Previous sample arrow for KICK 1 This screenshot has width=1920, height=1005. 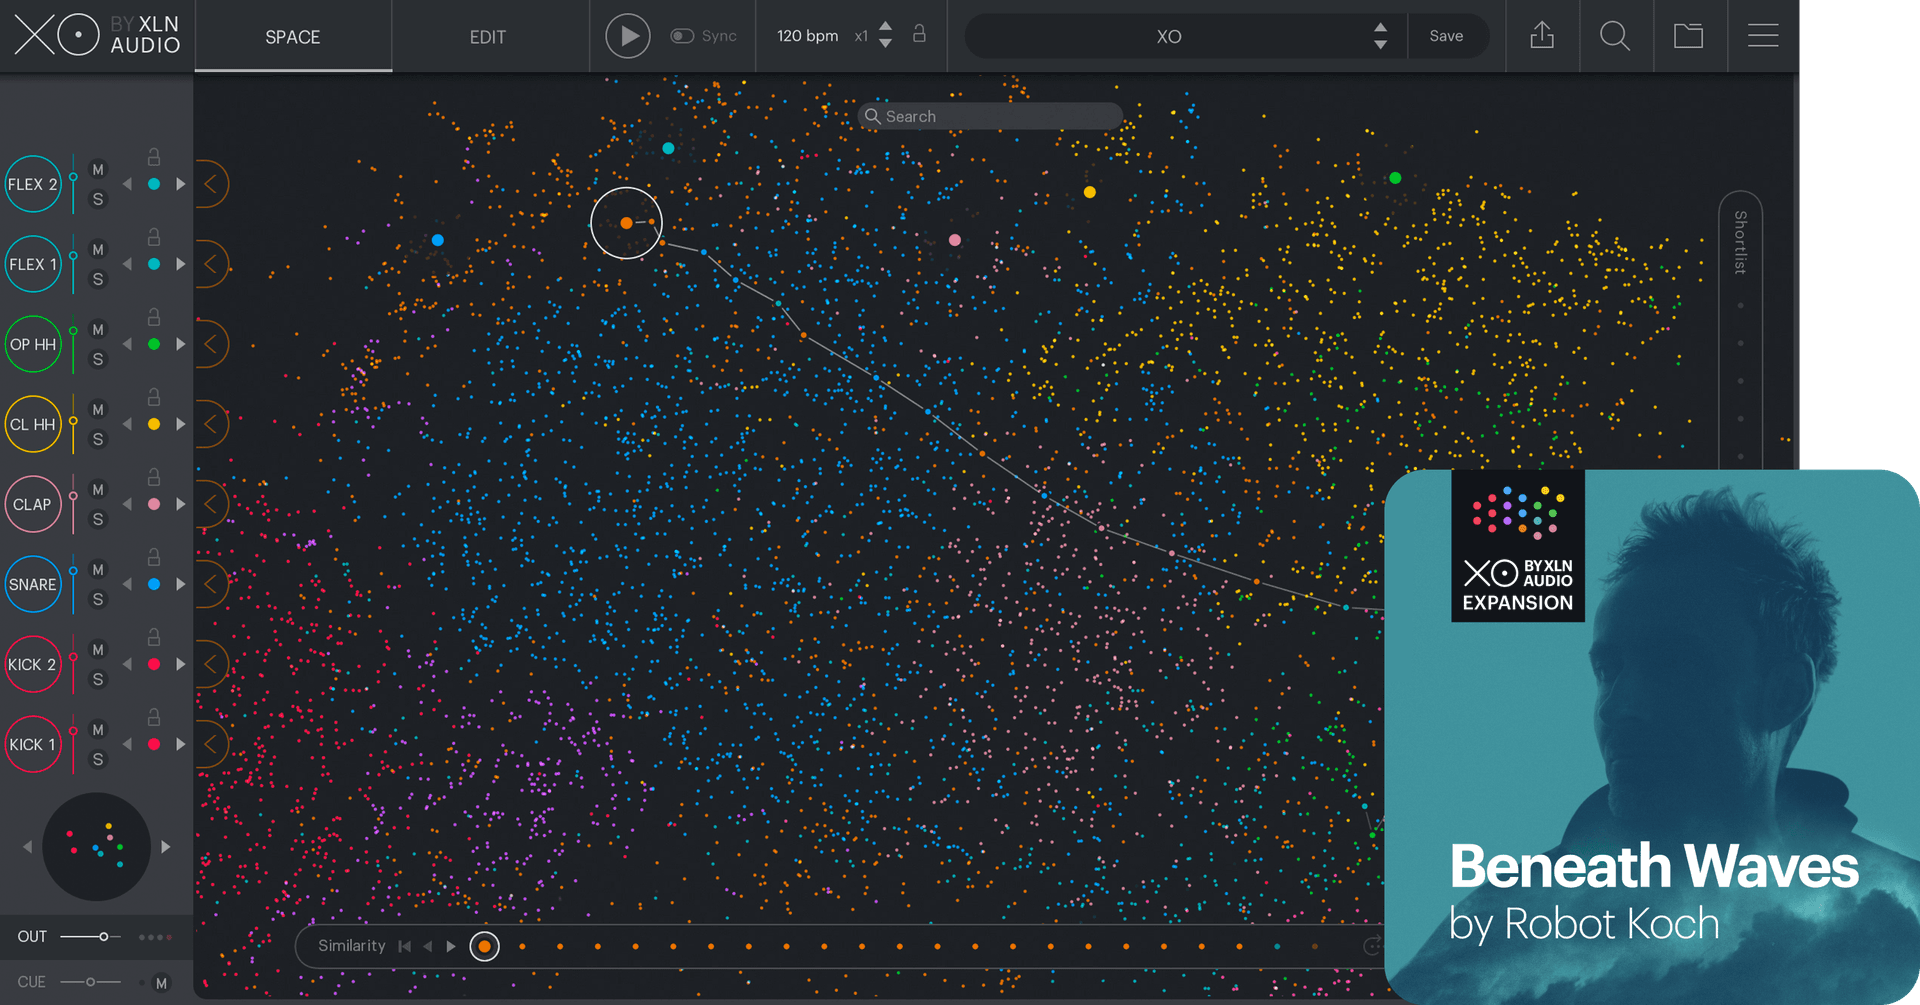coord(127,744)
